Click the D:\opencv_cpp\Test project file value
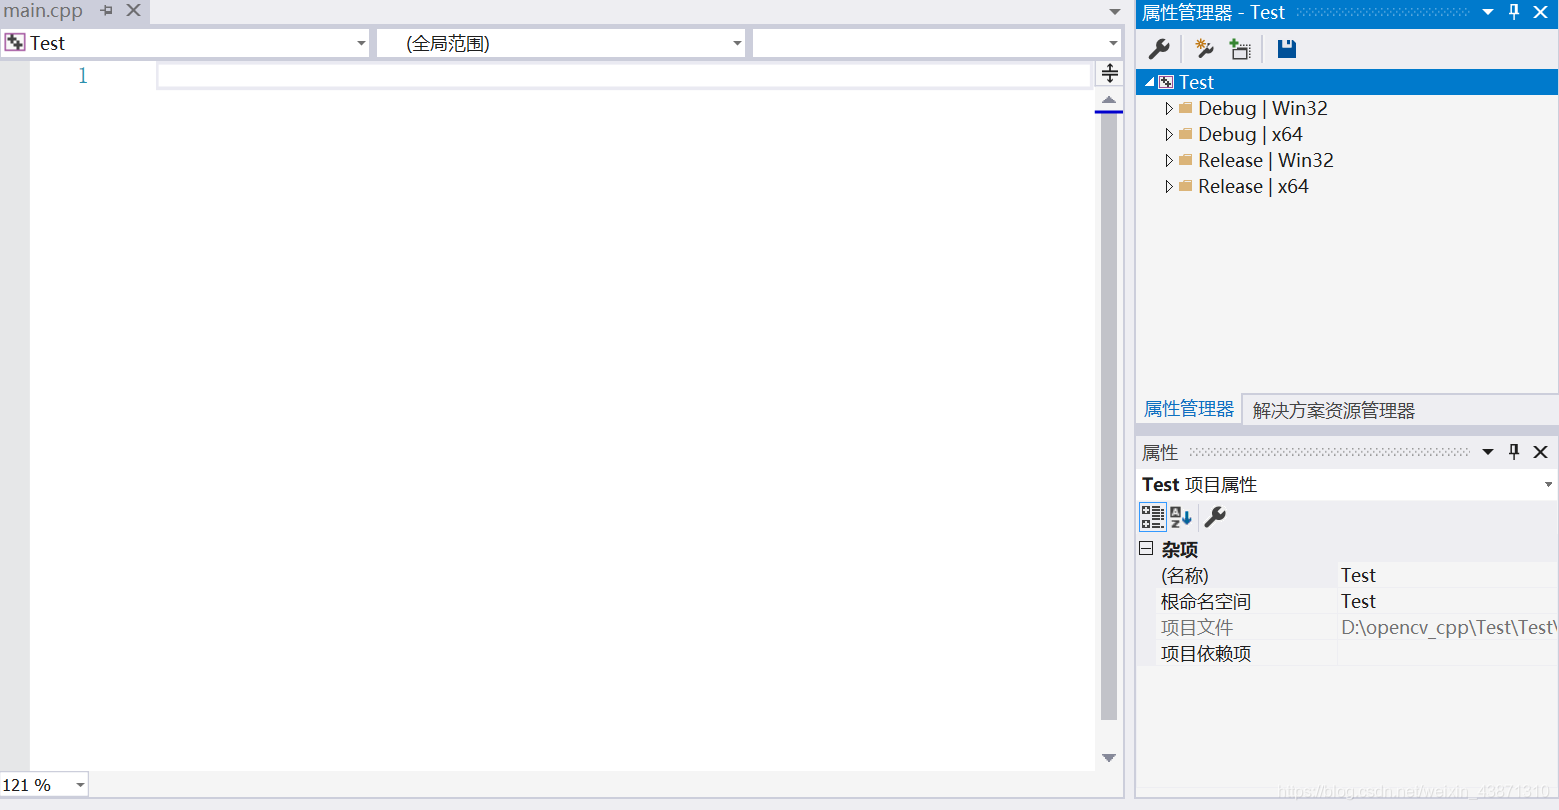 [1449, 627]
